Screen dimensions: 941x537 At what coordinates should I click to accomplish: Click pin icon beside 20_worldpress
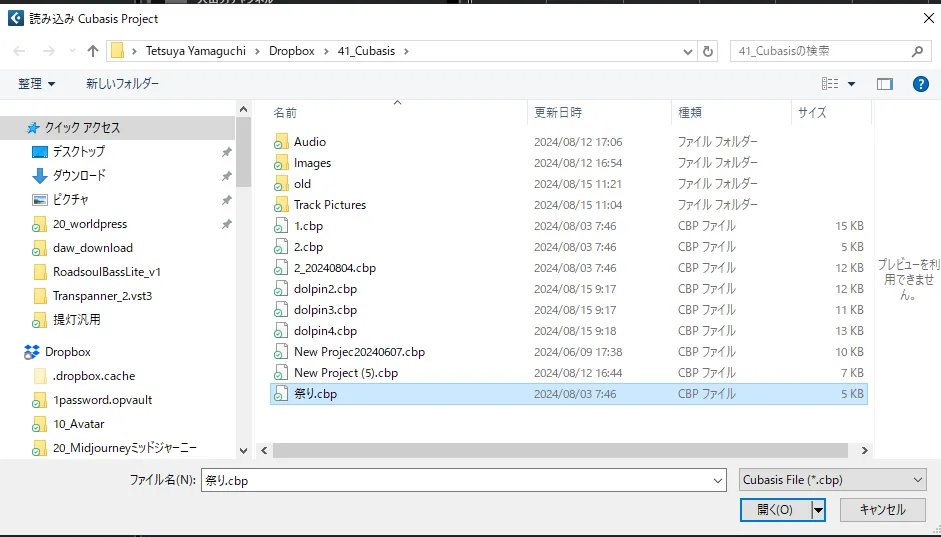pos(226,224)
